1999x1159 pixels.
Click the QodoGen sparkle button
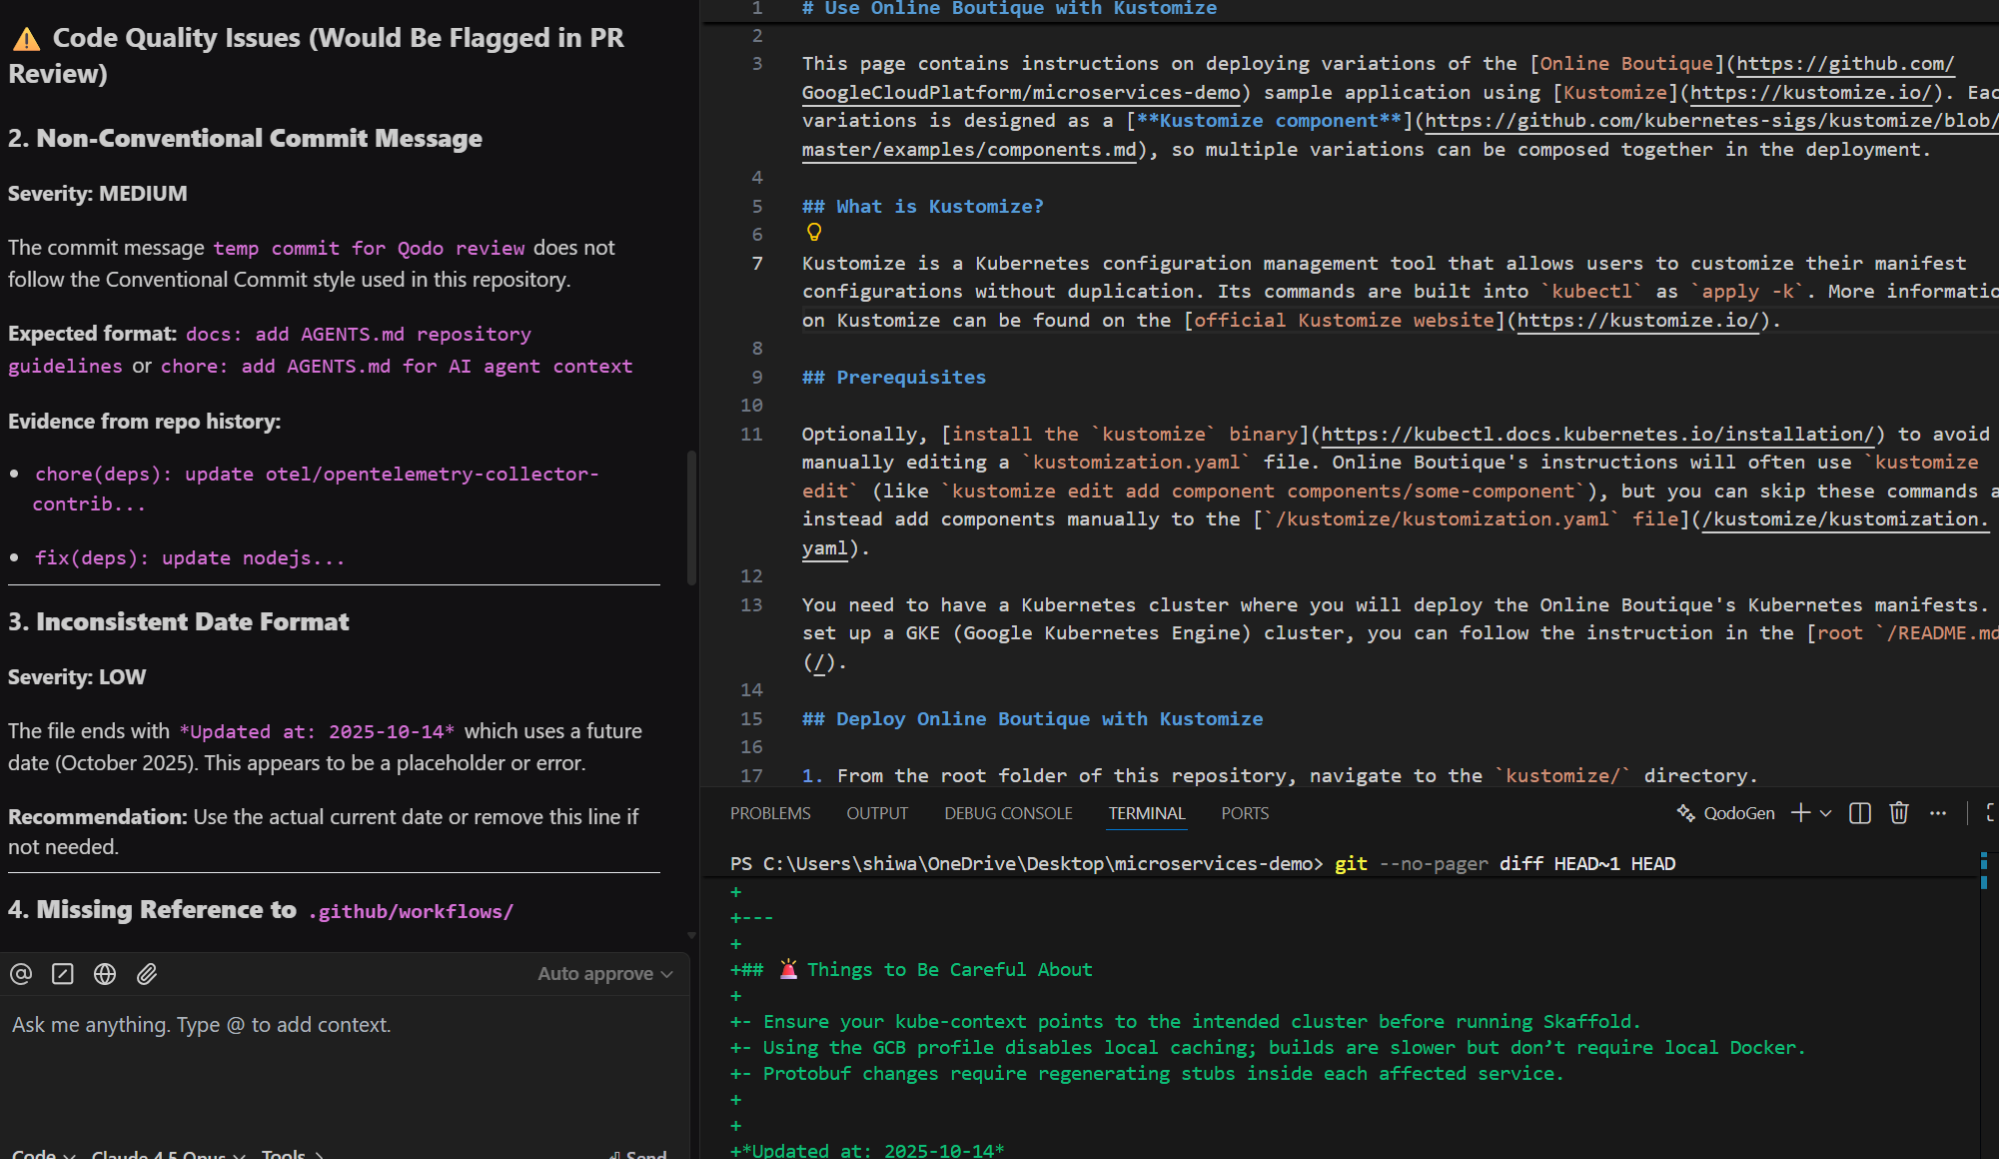point(1726,814)
